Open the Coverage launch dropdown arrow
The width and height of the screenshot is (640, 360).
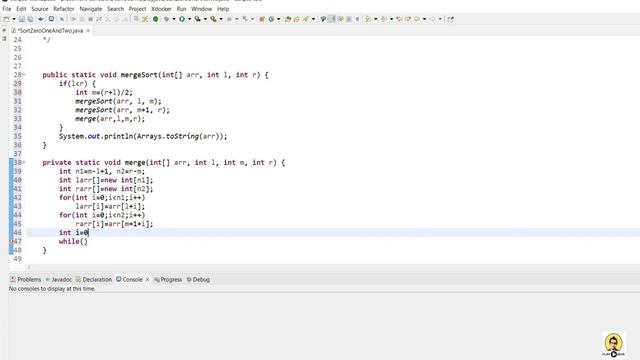[205, 19]
